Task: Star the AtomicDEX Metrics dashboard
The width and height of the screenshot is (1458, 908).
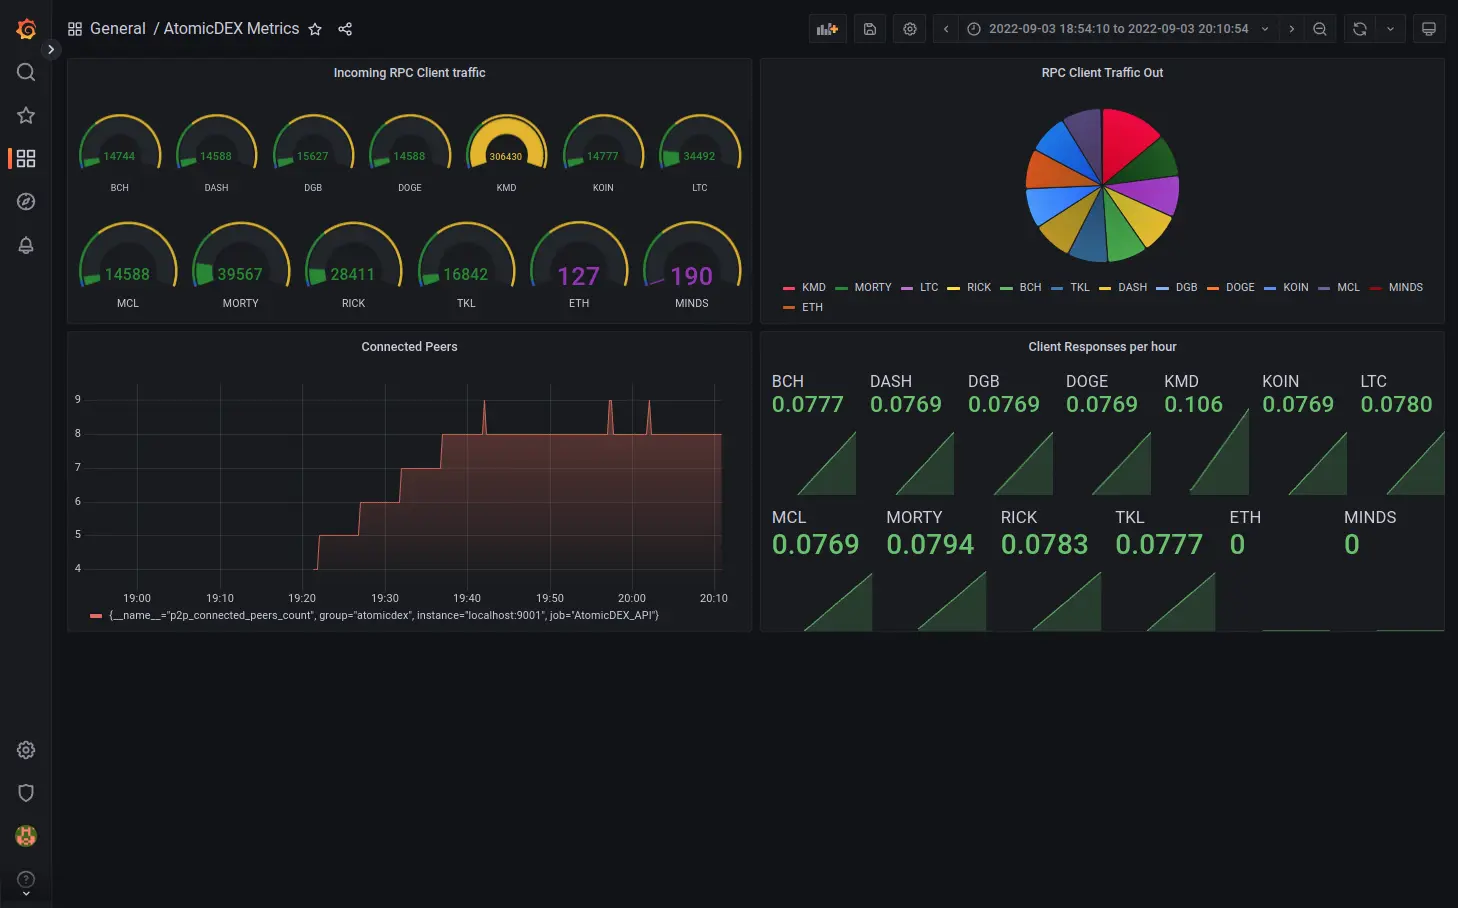Action: (x=315, y=29)
